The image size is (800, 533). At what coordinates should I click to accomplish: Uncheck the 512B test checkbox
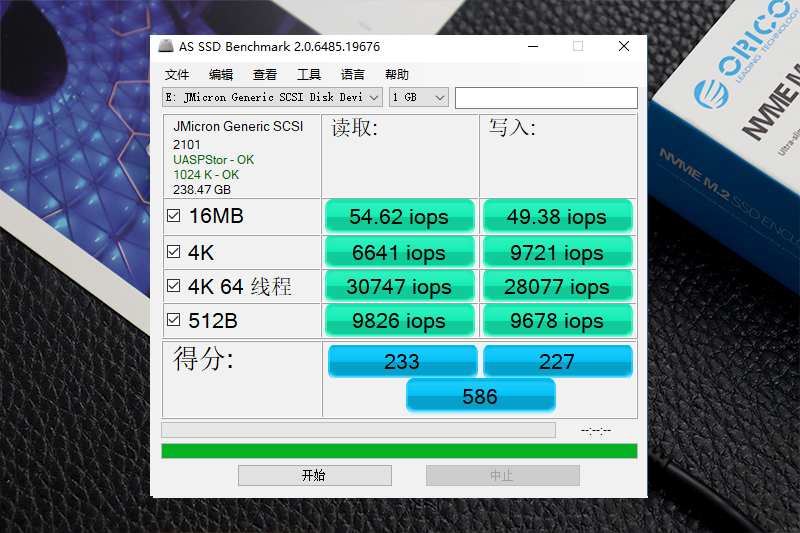pyautogui.click(x=173, y=320)
